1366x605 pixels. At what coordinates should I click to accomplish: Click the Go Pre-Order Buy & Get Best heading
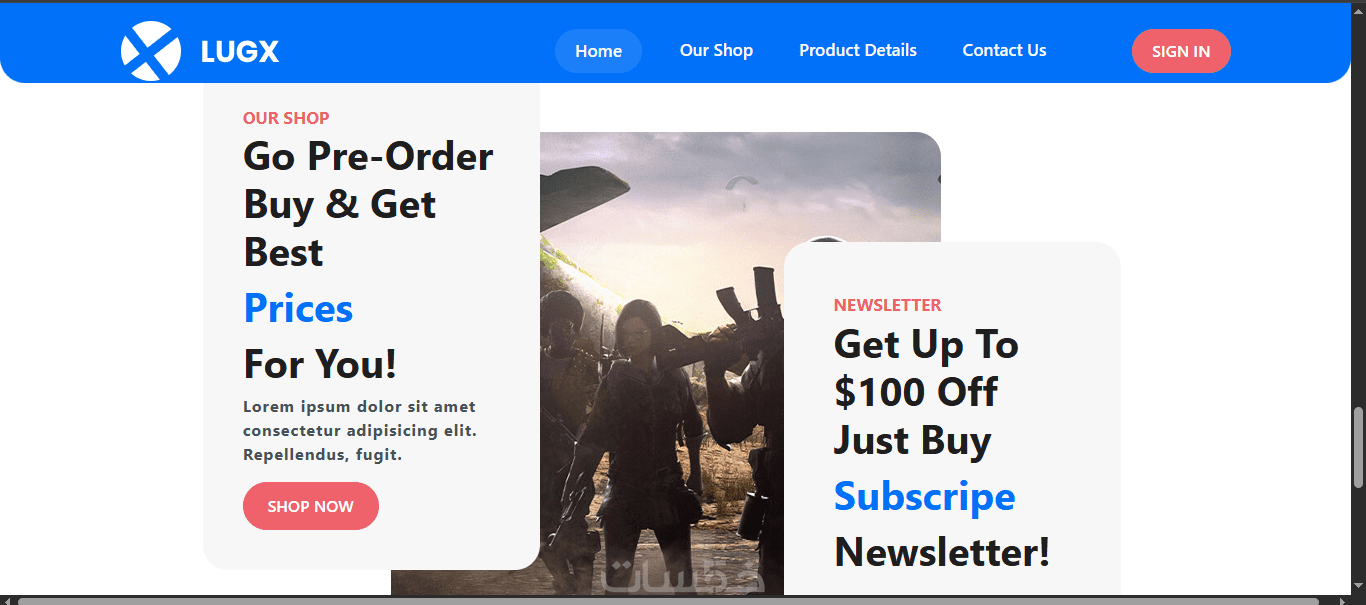tap(368, 204)
